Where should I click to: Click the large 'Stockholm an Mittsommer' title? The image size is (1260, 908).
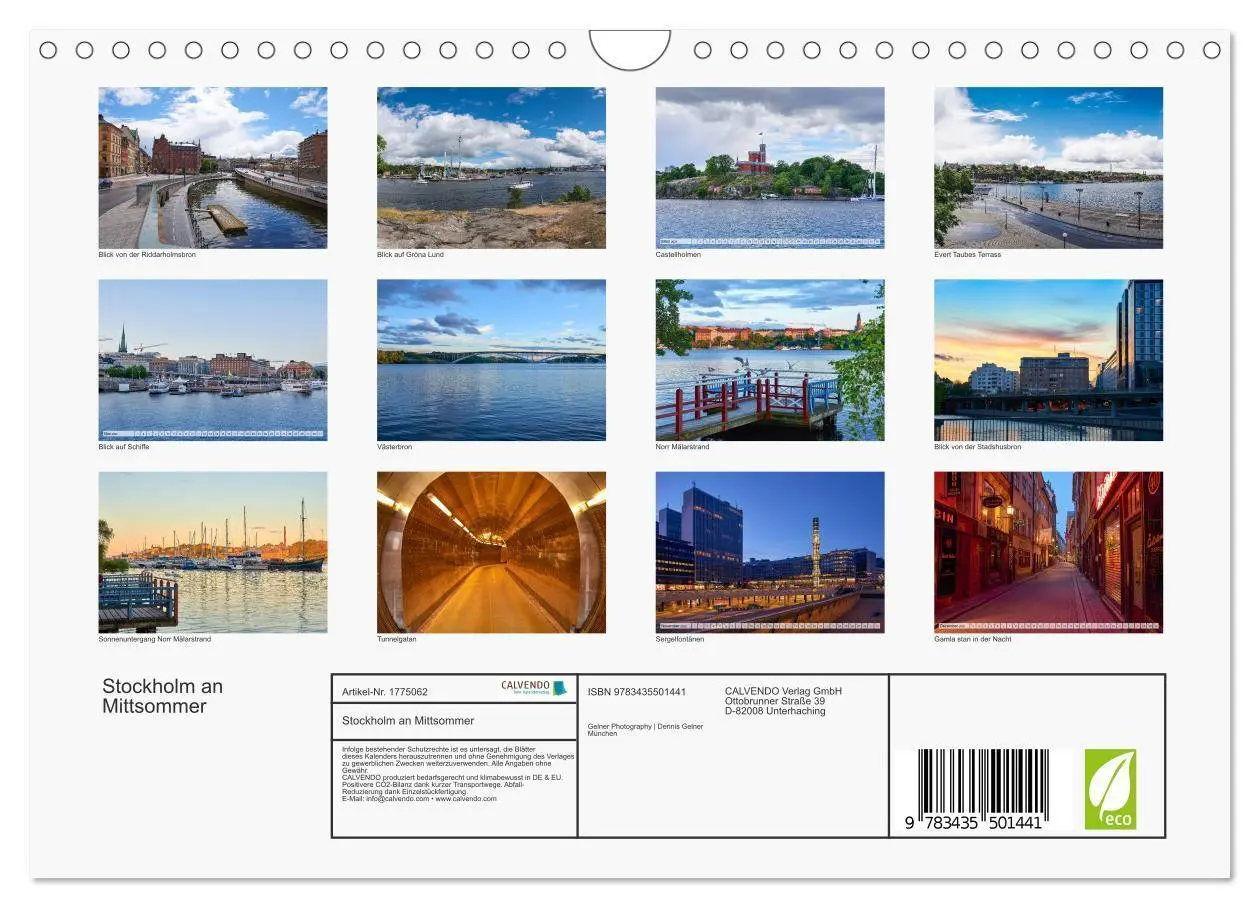point(162,696)
